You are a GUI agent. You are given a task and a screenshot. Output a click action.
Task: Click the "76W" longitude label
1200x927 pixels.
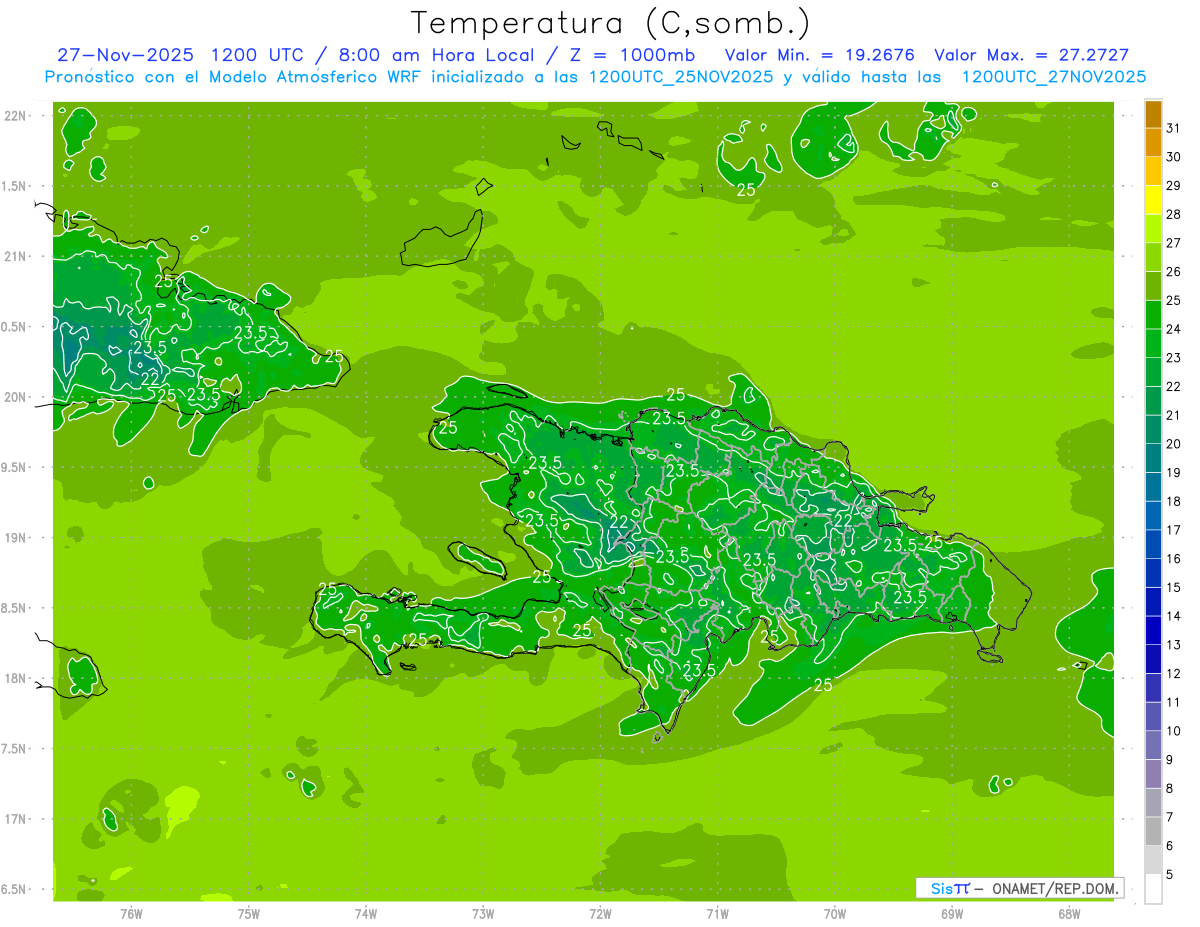131,914
